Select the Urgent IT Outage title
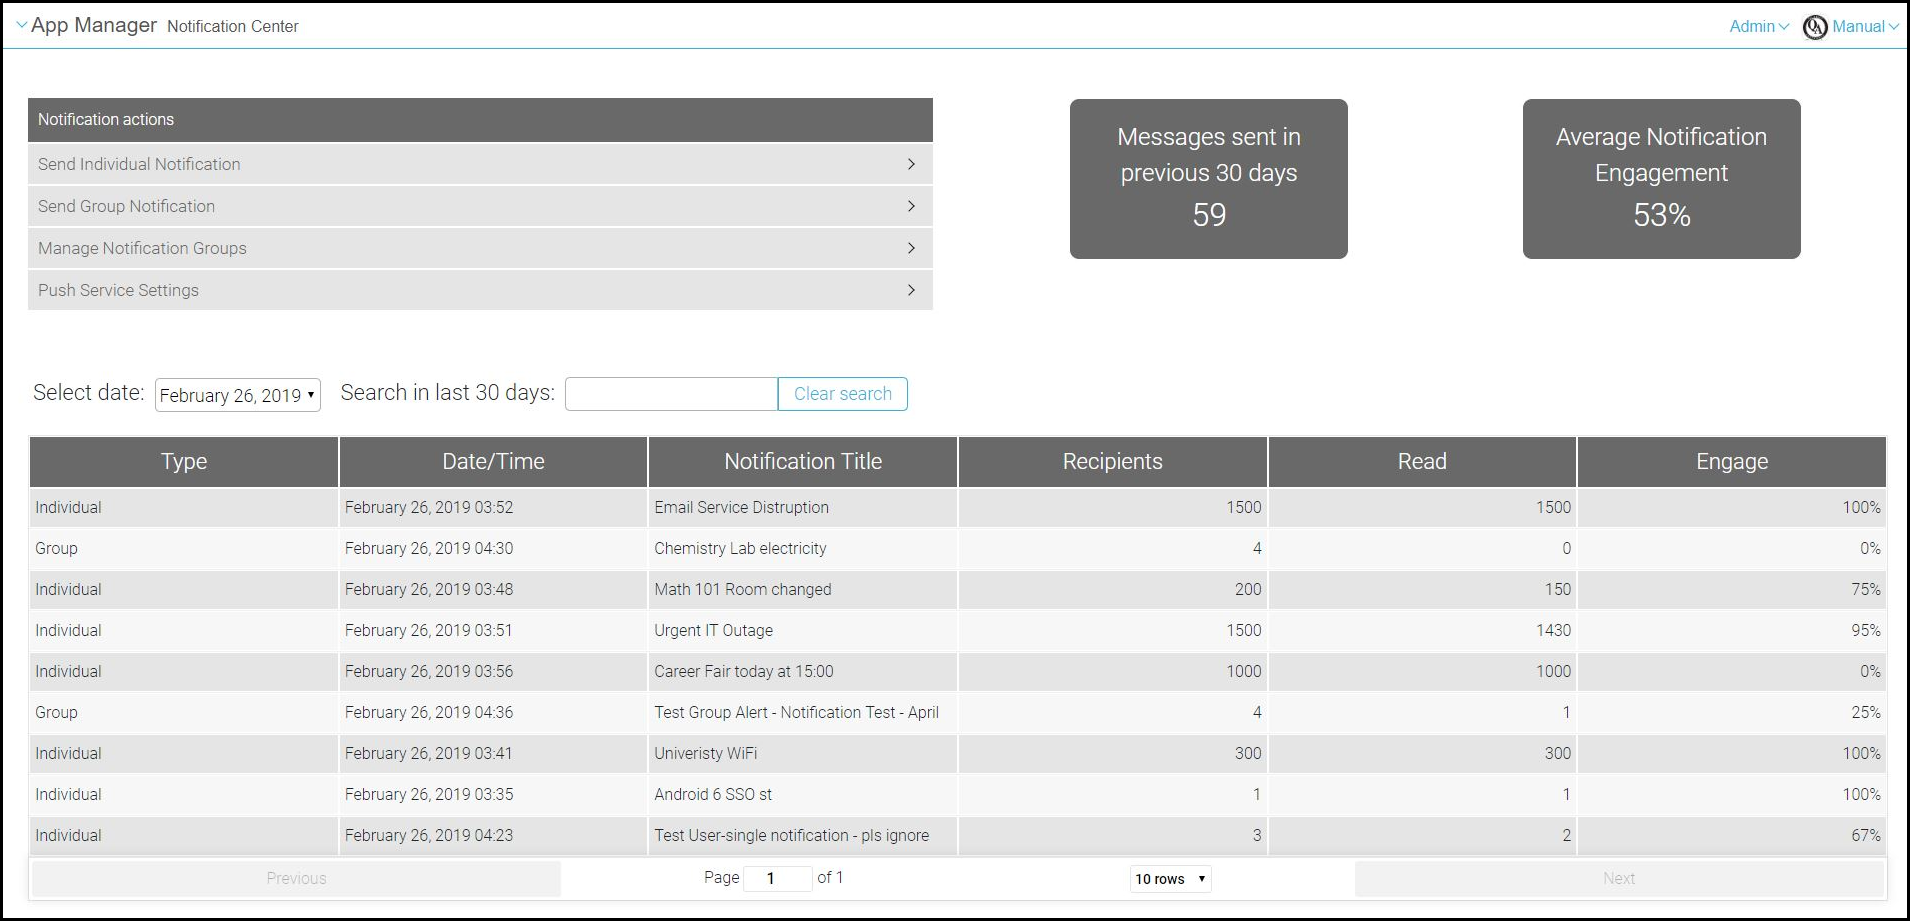Screen dimensions: 1910x921 713,630
